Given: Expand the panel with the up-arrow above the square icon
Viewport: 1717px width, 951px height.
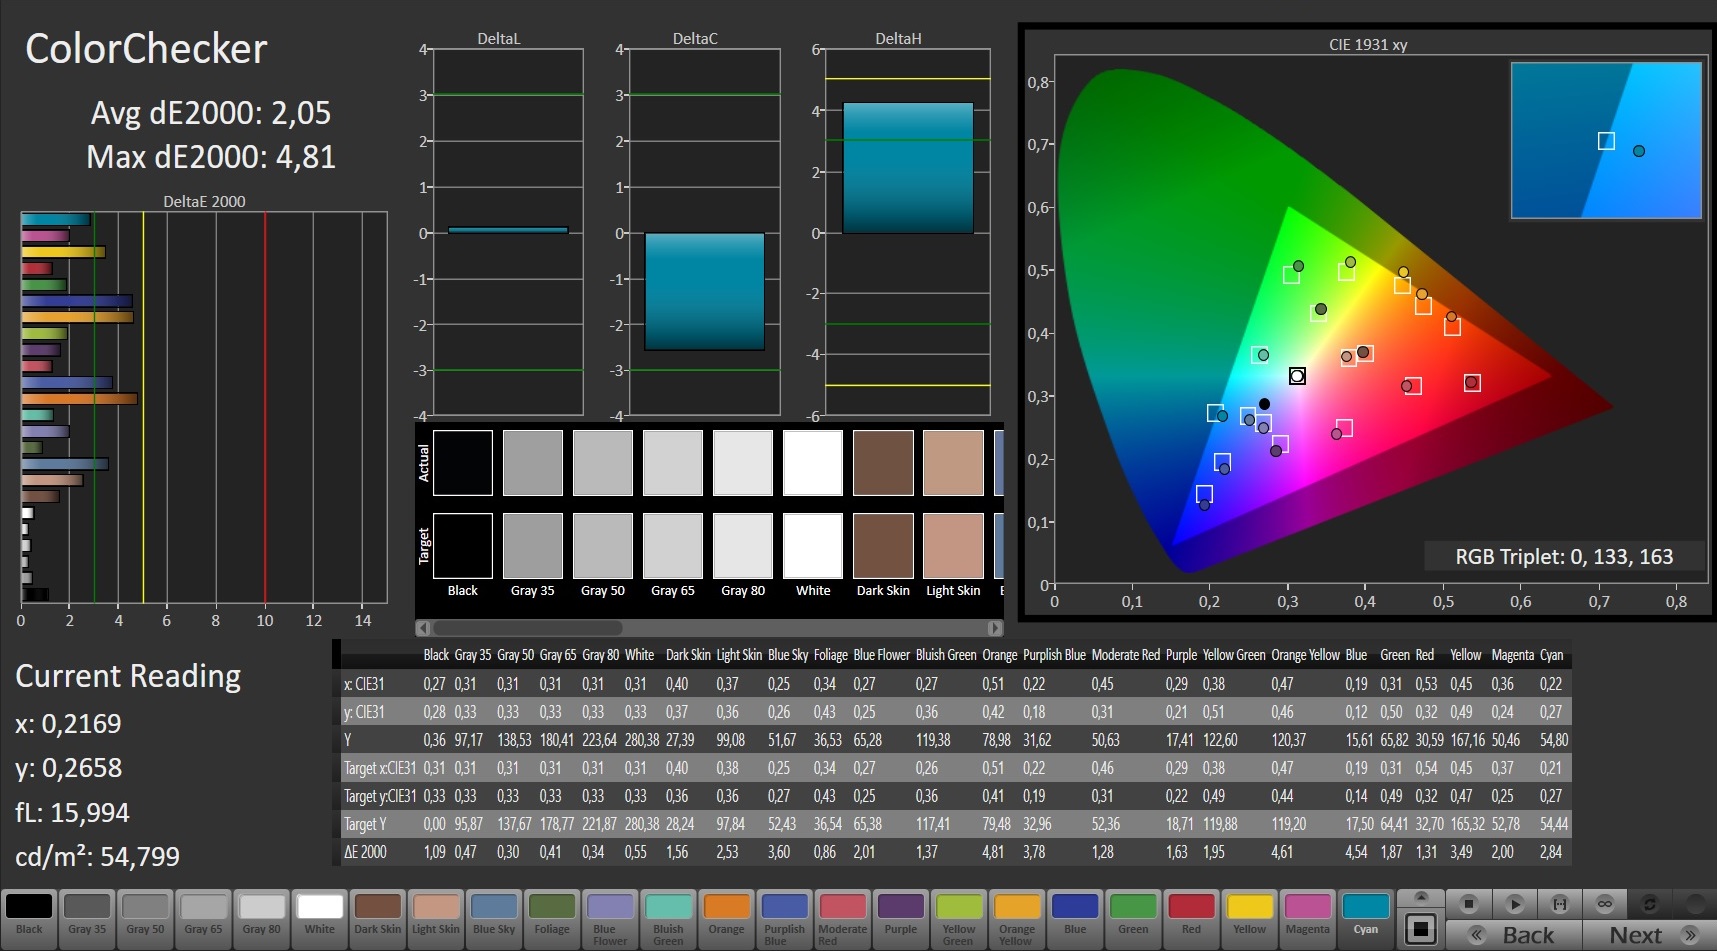Looking at the screenshot, I should [x=1421, y=897].
